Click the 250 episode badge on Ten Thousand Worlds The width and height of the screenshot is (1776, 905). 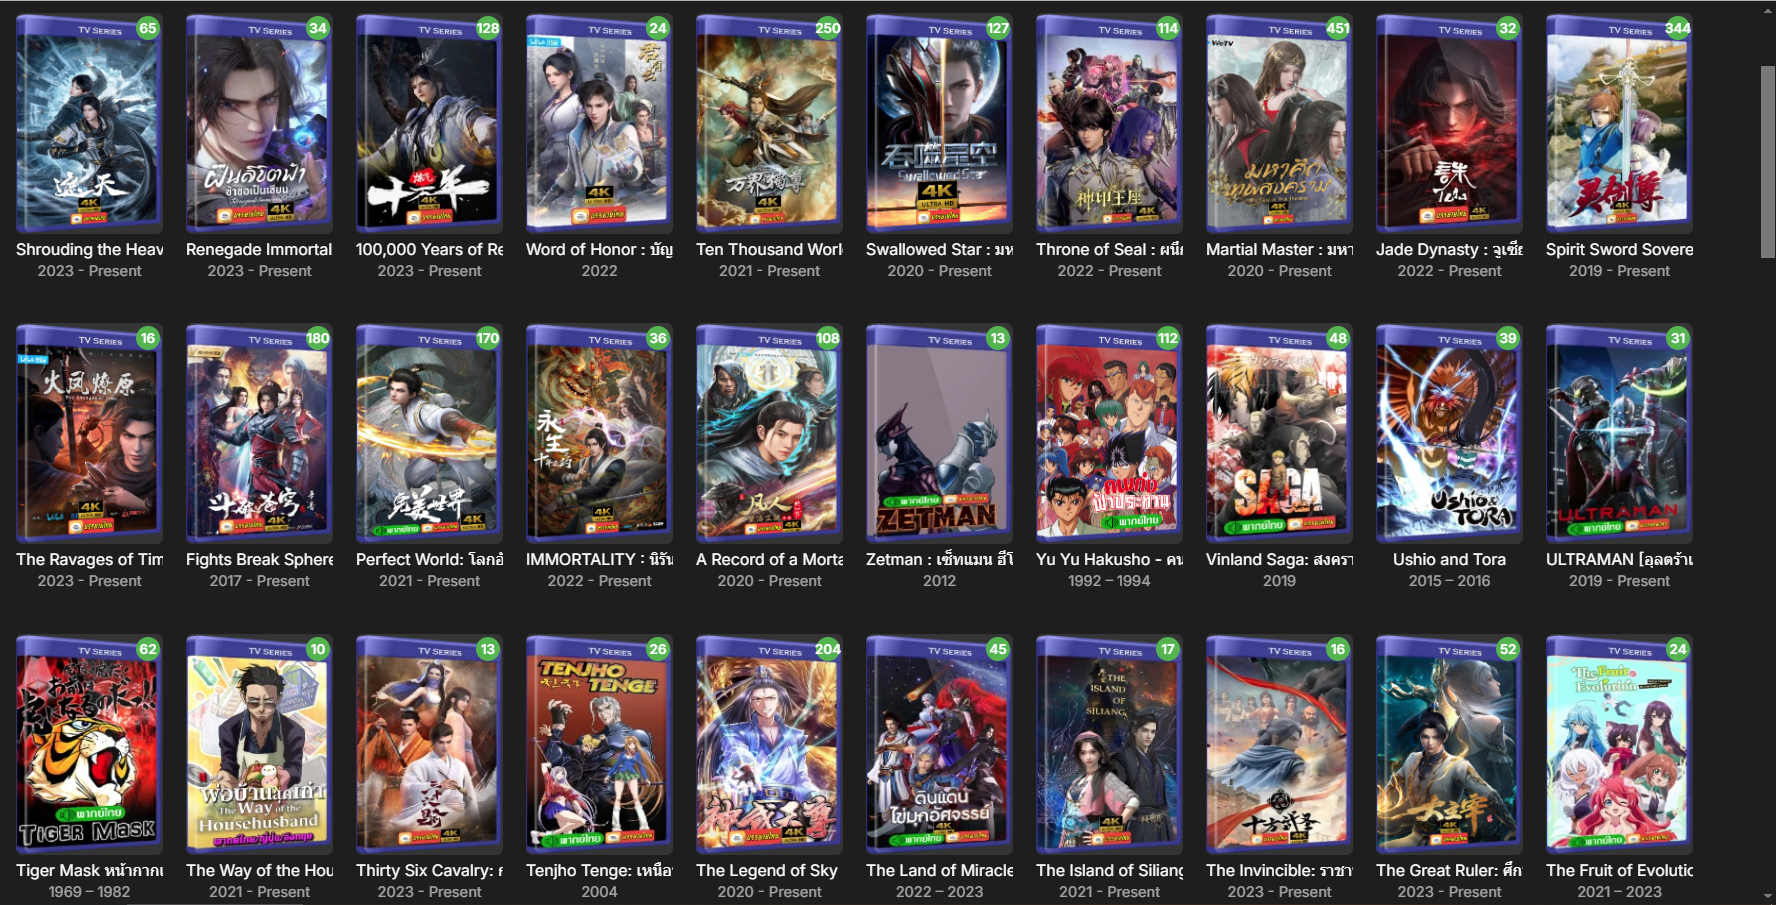(x=827, y=28)
